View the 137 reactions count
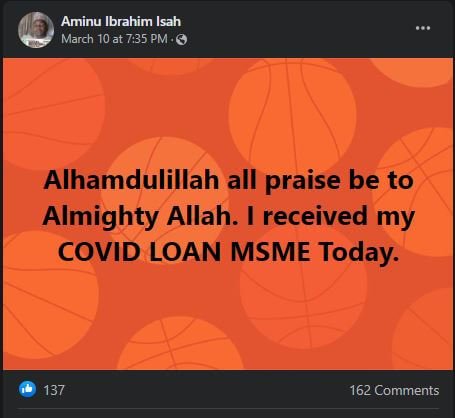Viewport: 455px width, 418px height. click(54, 390)
